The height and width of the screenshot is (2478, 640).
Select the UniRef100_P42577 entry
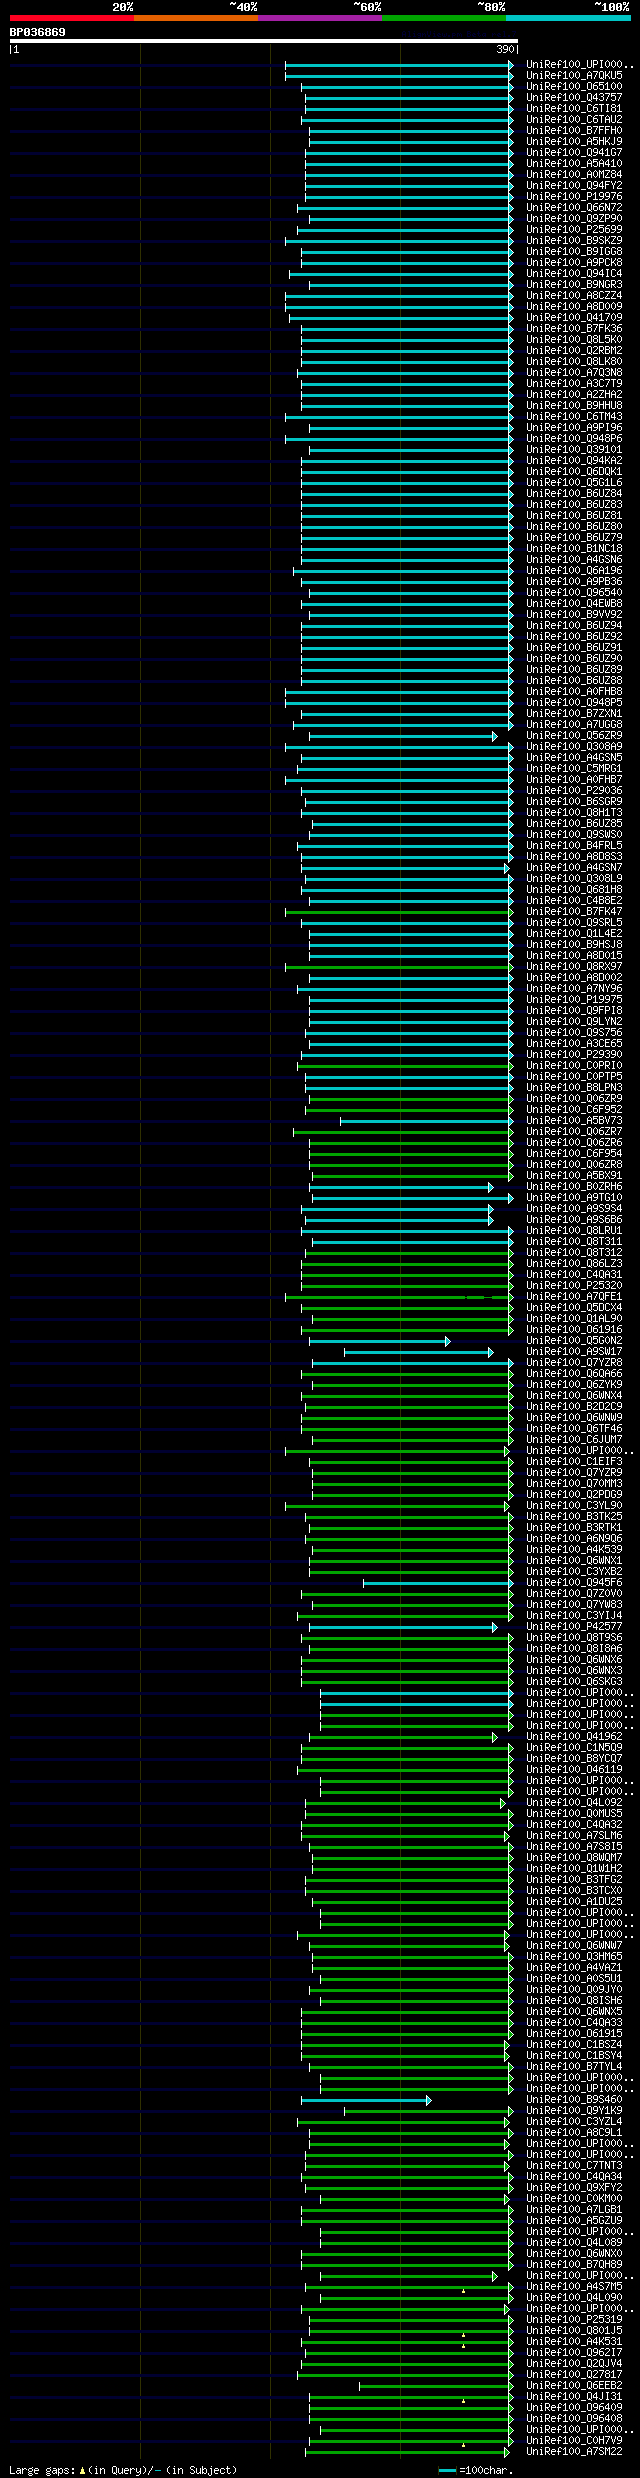click(574, 1626)
